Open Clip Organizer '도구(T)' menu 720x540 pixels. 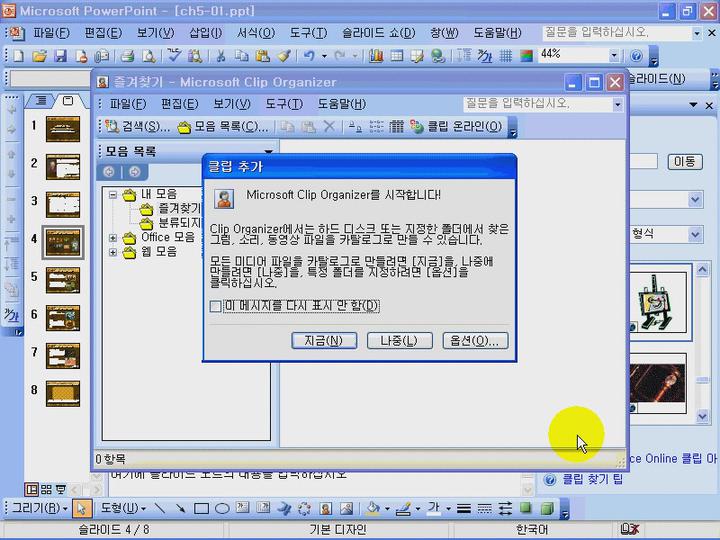click(x=284, y=104)
